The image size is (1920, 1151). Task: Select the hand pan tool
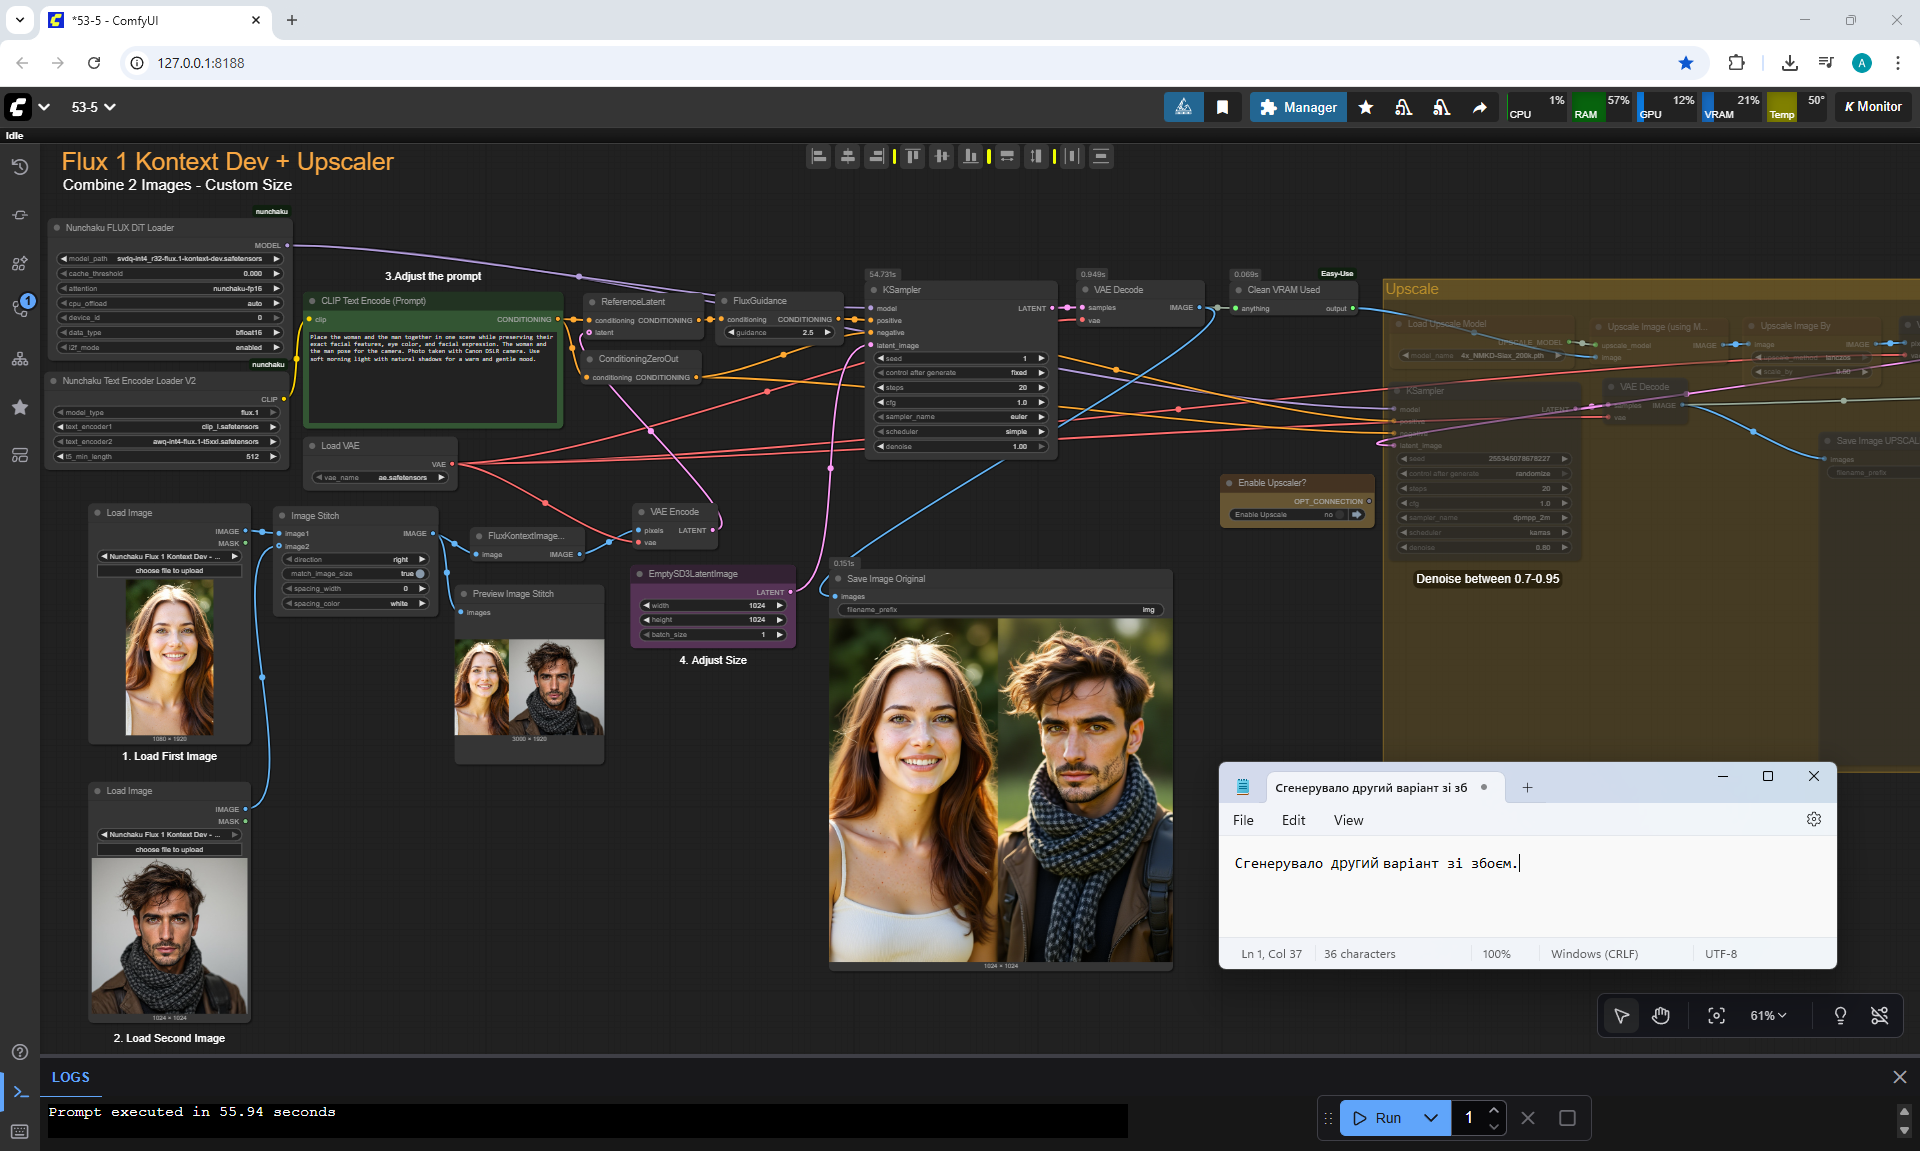(1661, 1016)
